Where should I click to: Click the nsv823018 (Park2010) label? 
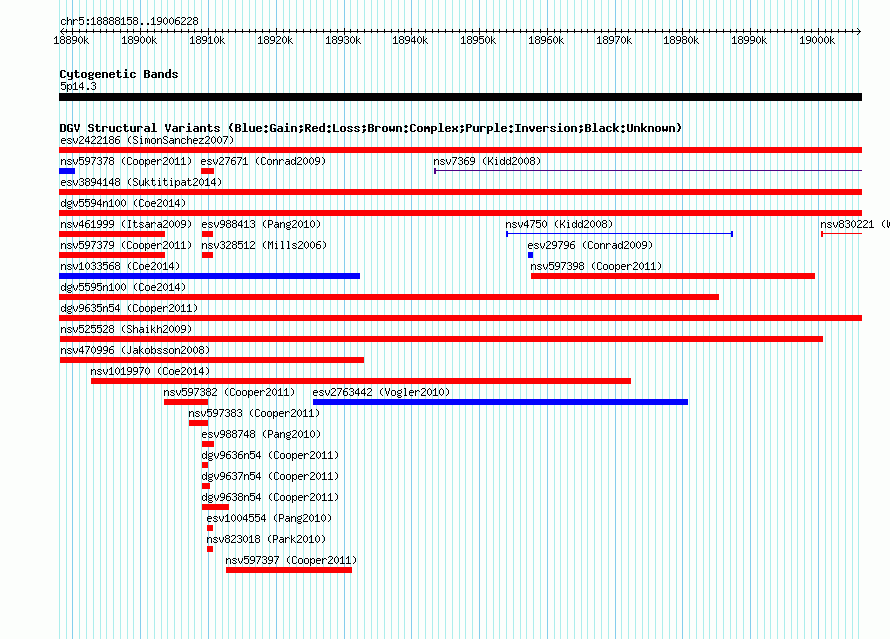click(x=266, y=539)
